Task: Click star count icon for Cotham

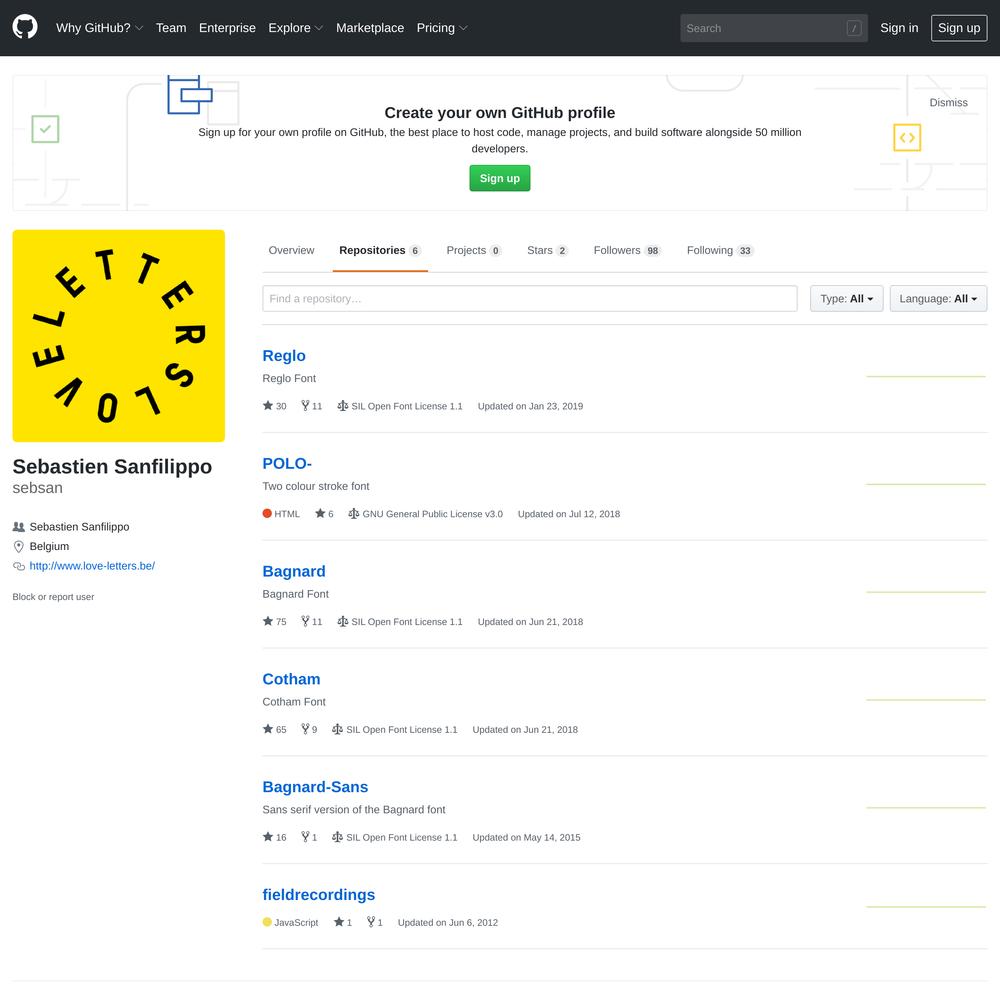Action: 268,729
